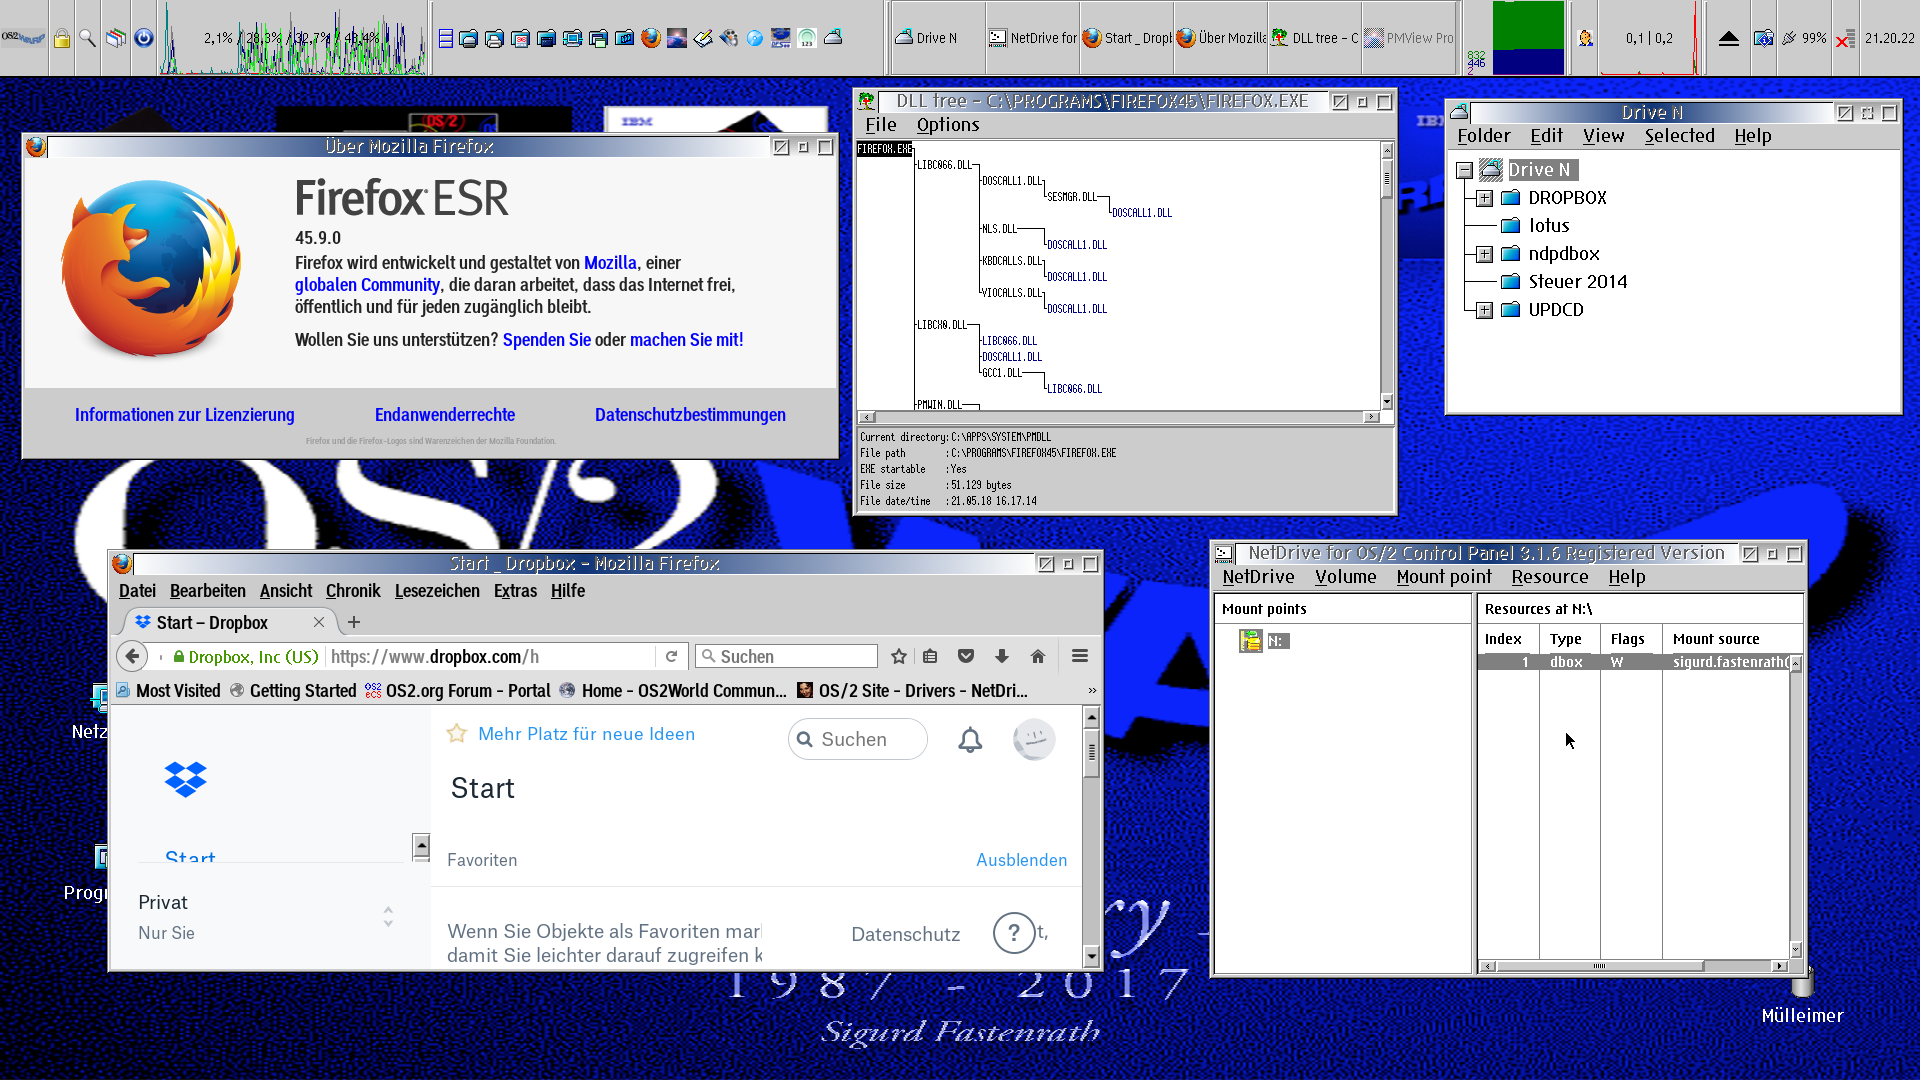Close the Start – Dropbox tab
This screenshot has width=1920, height=1080.
pos(318,622)
